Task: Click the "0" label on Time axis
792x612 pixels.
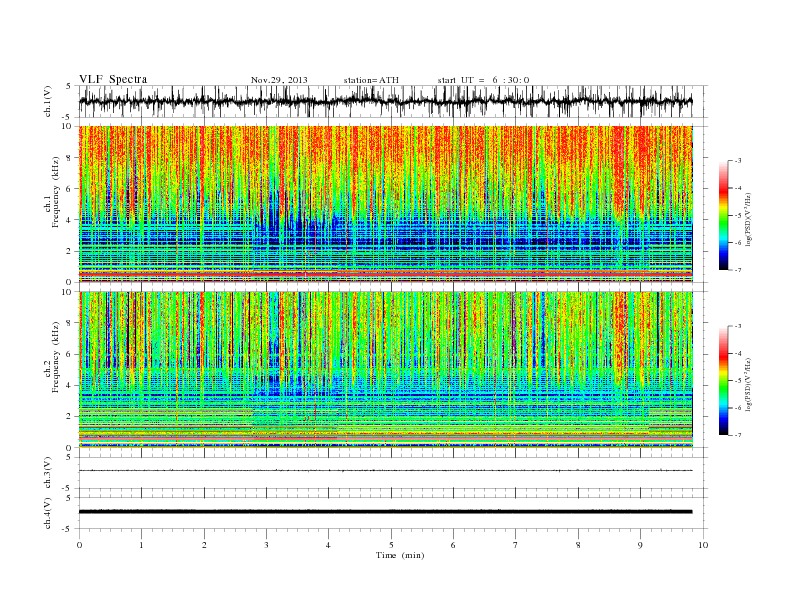Action: point(79,545)
